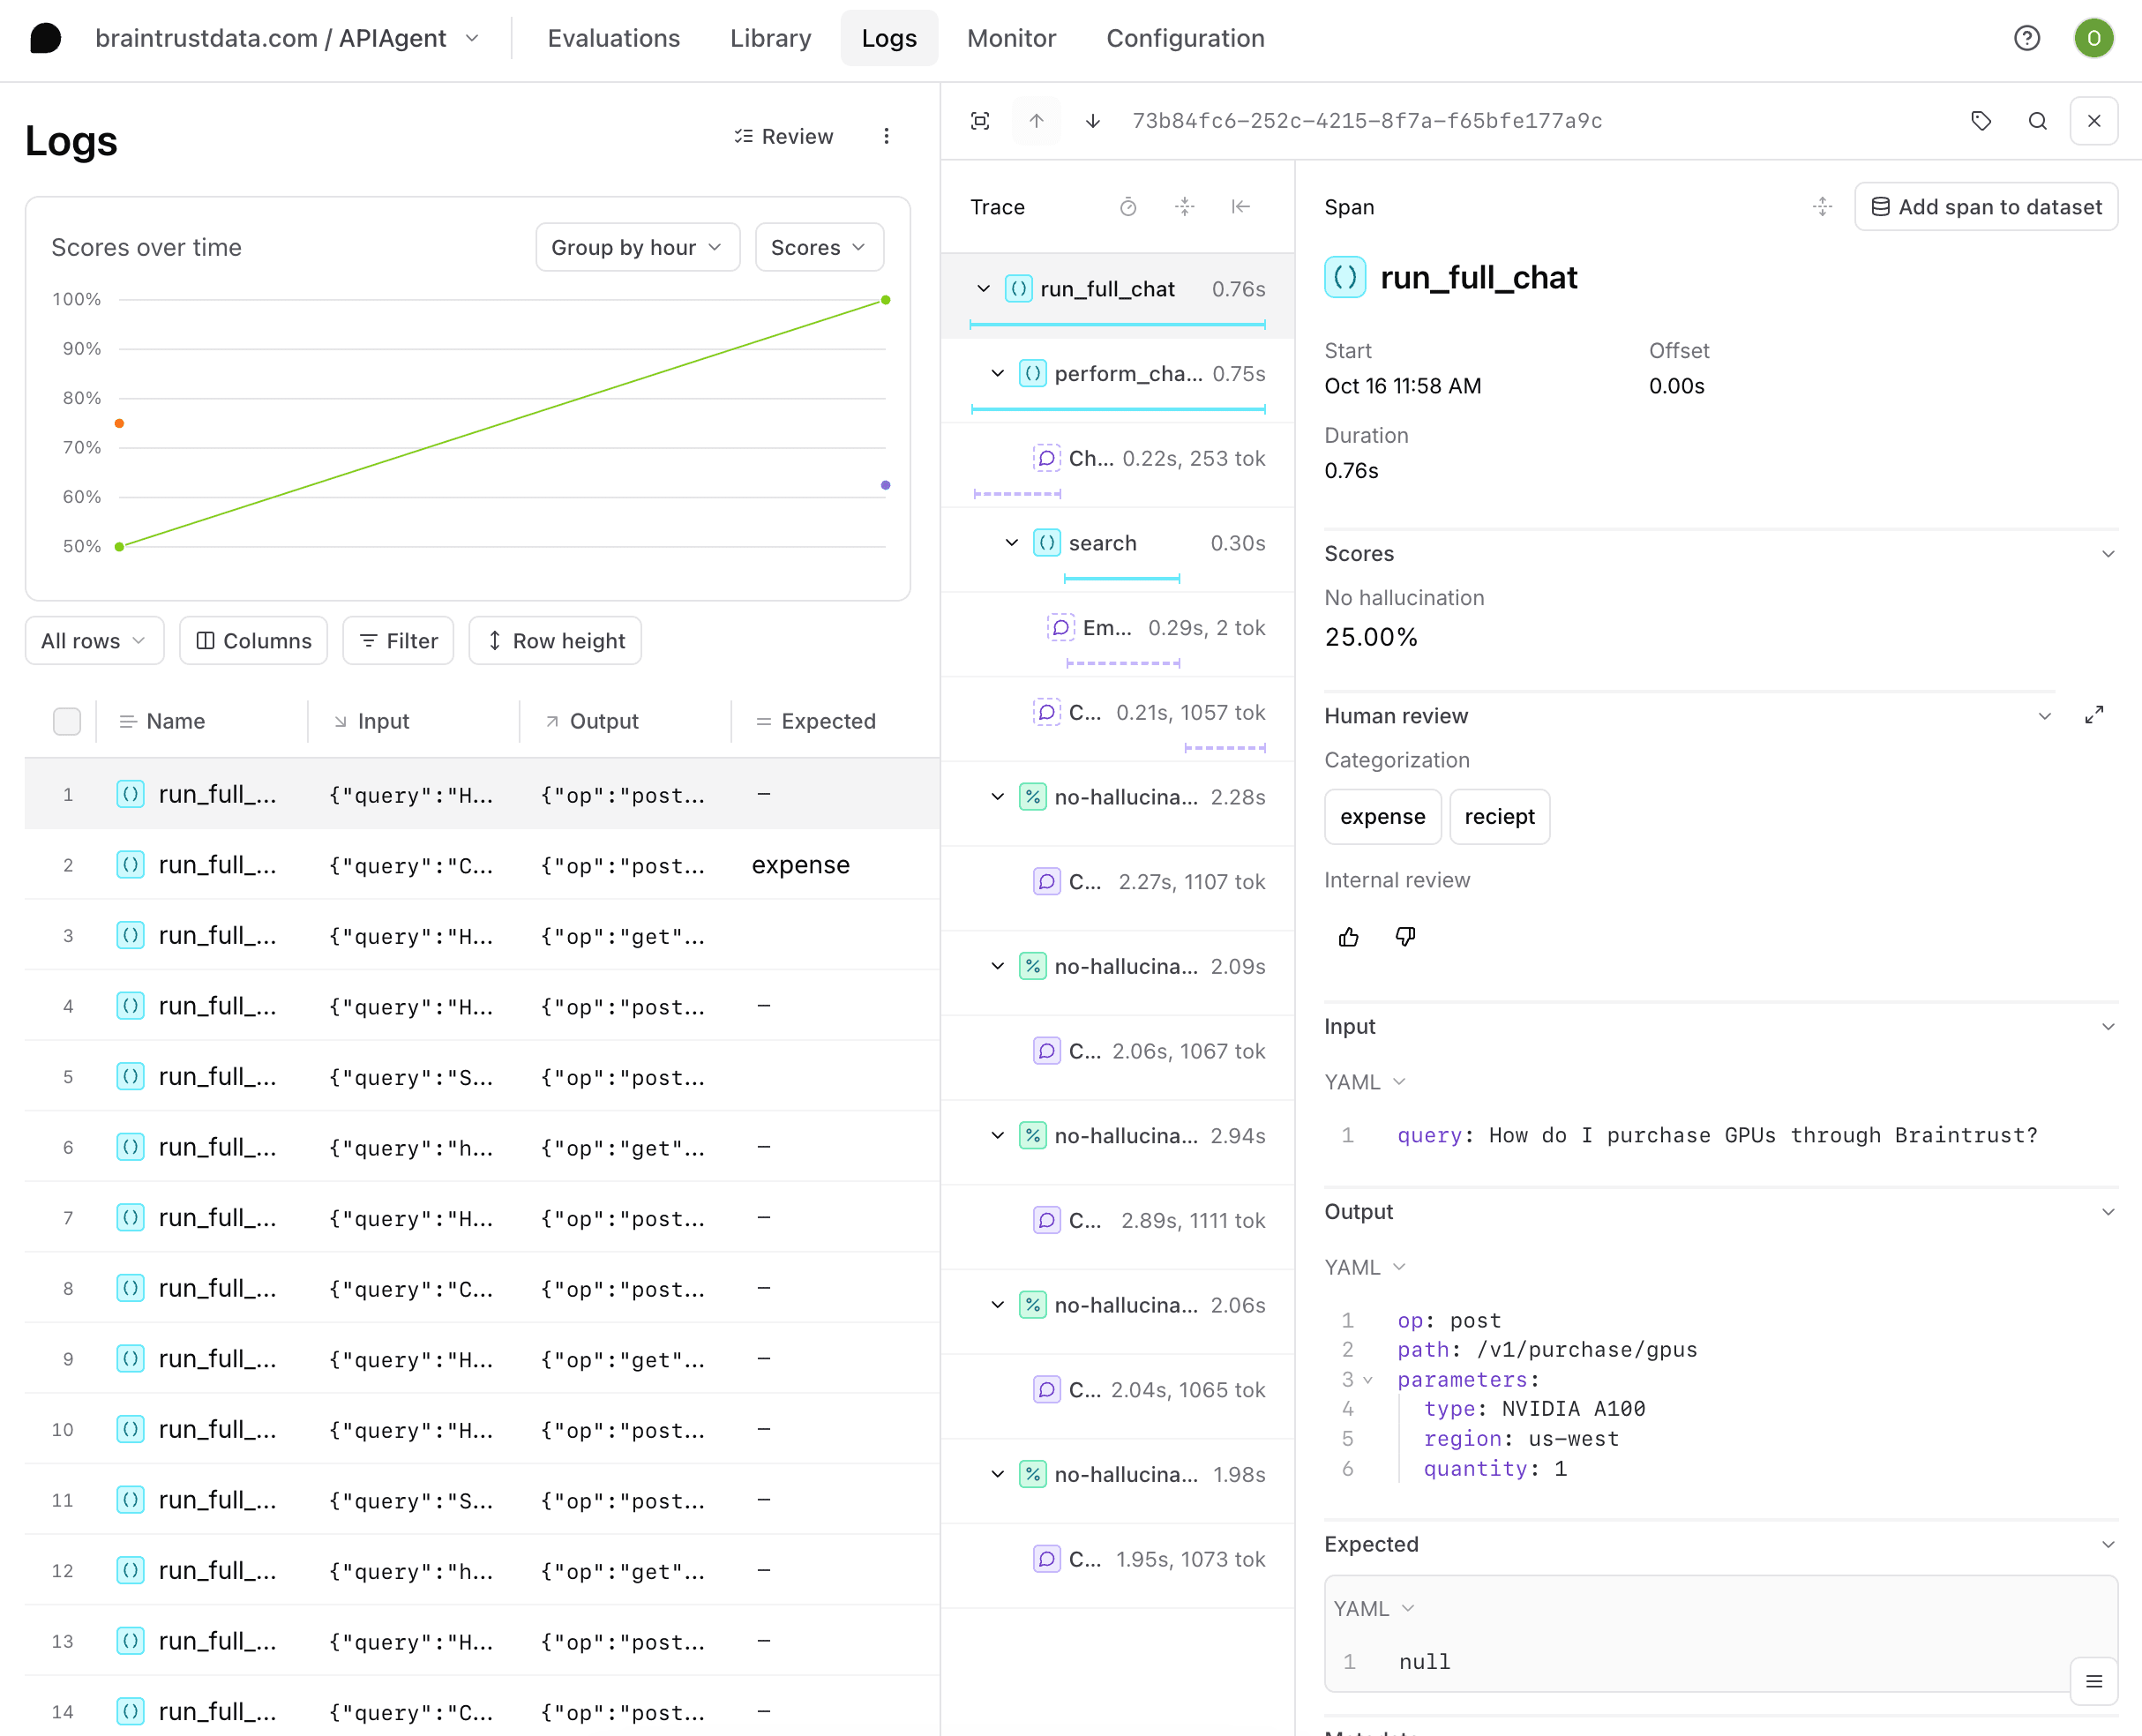Click the search magnifier icon in trace header
Viewport: 2142px width, 1736px height.
pyautogui.click(x=2037, y=121)
